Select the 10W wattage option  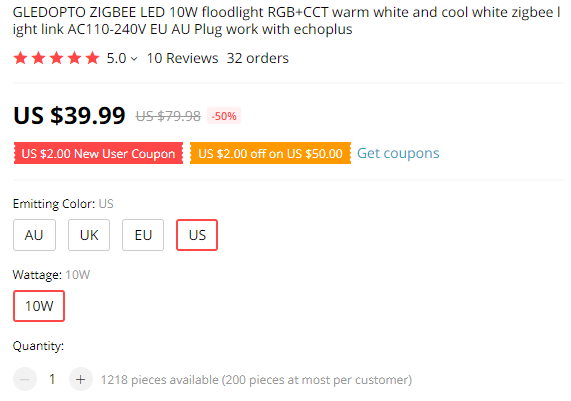39,306
